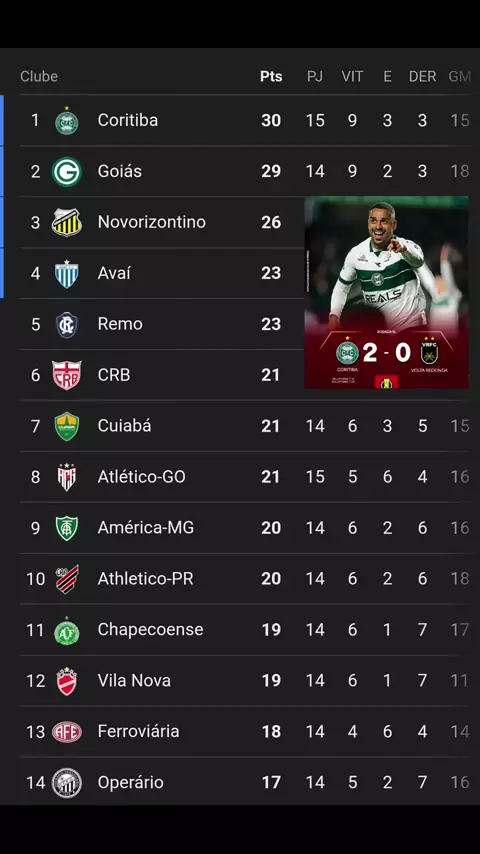
Task: Select the Avaí blue striped crest
Action: point(66,273)
